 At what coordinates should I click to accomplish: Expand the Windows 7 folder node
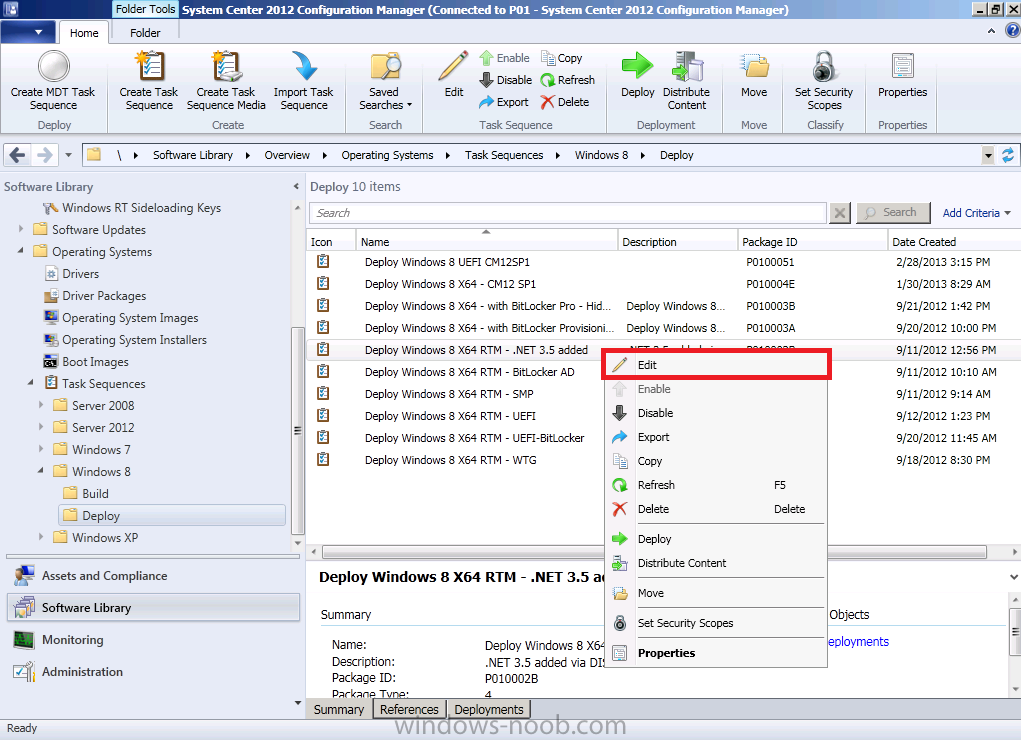(41, 449)
